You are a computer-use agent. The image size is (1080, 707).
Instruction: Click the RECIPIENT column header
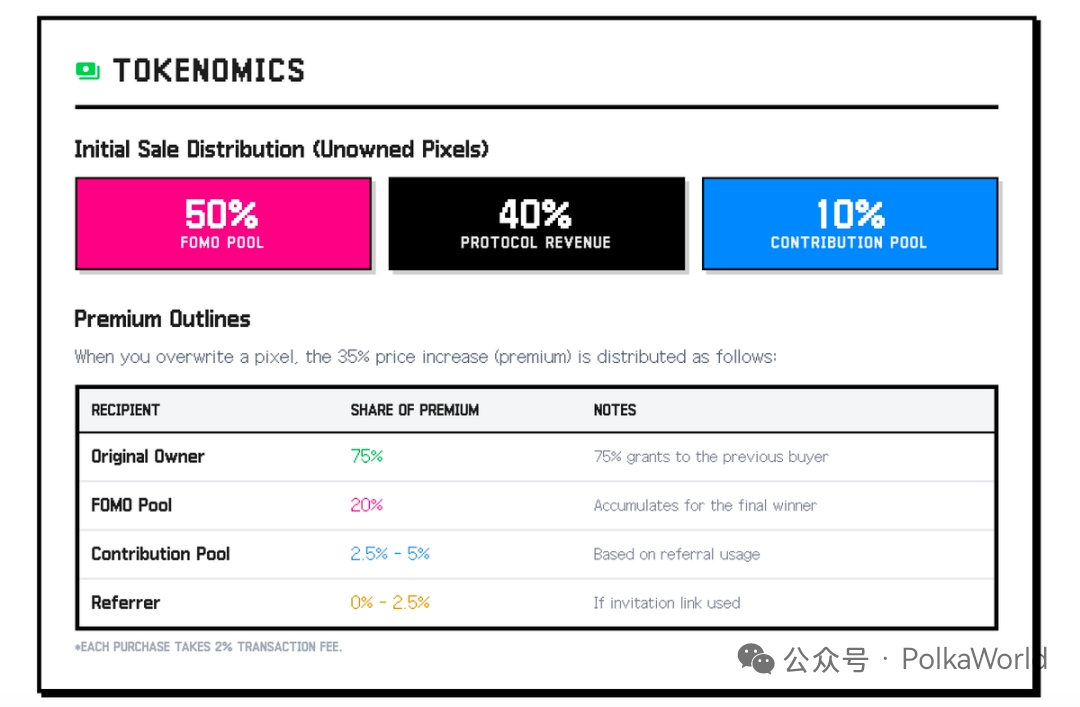[125, 410]
